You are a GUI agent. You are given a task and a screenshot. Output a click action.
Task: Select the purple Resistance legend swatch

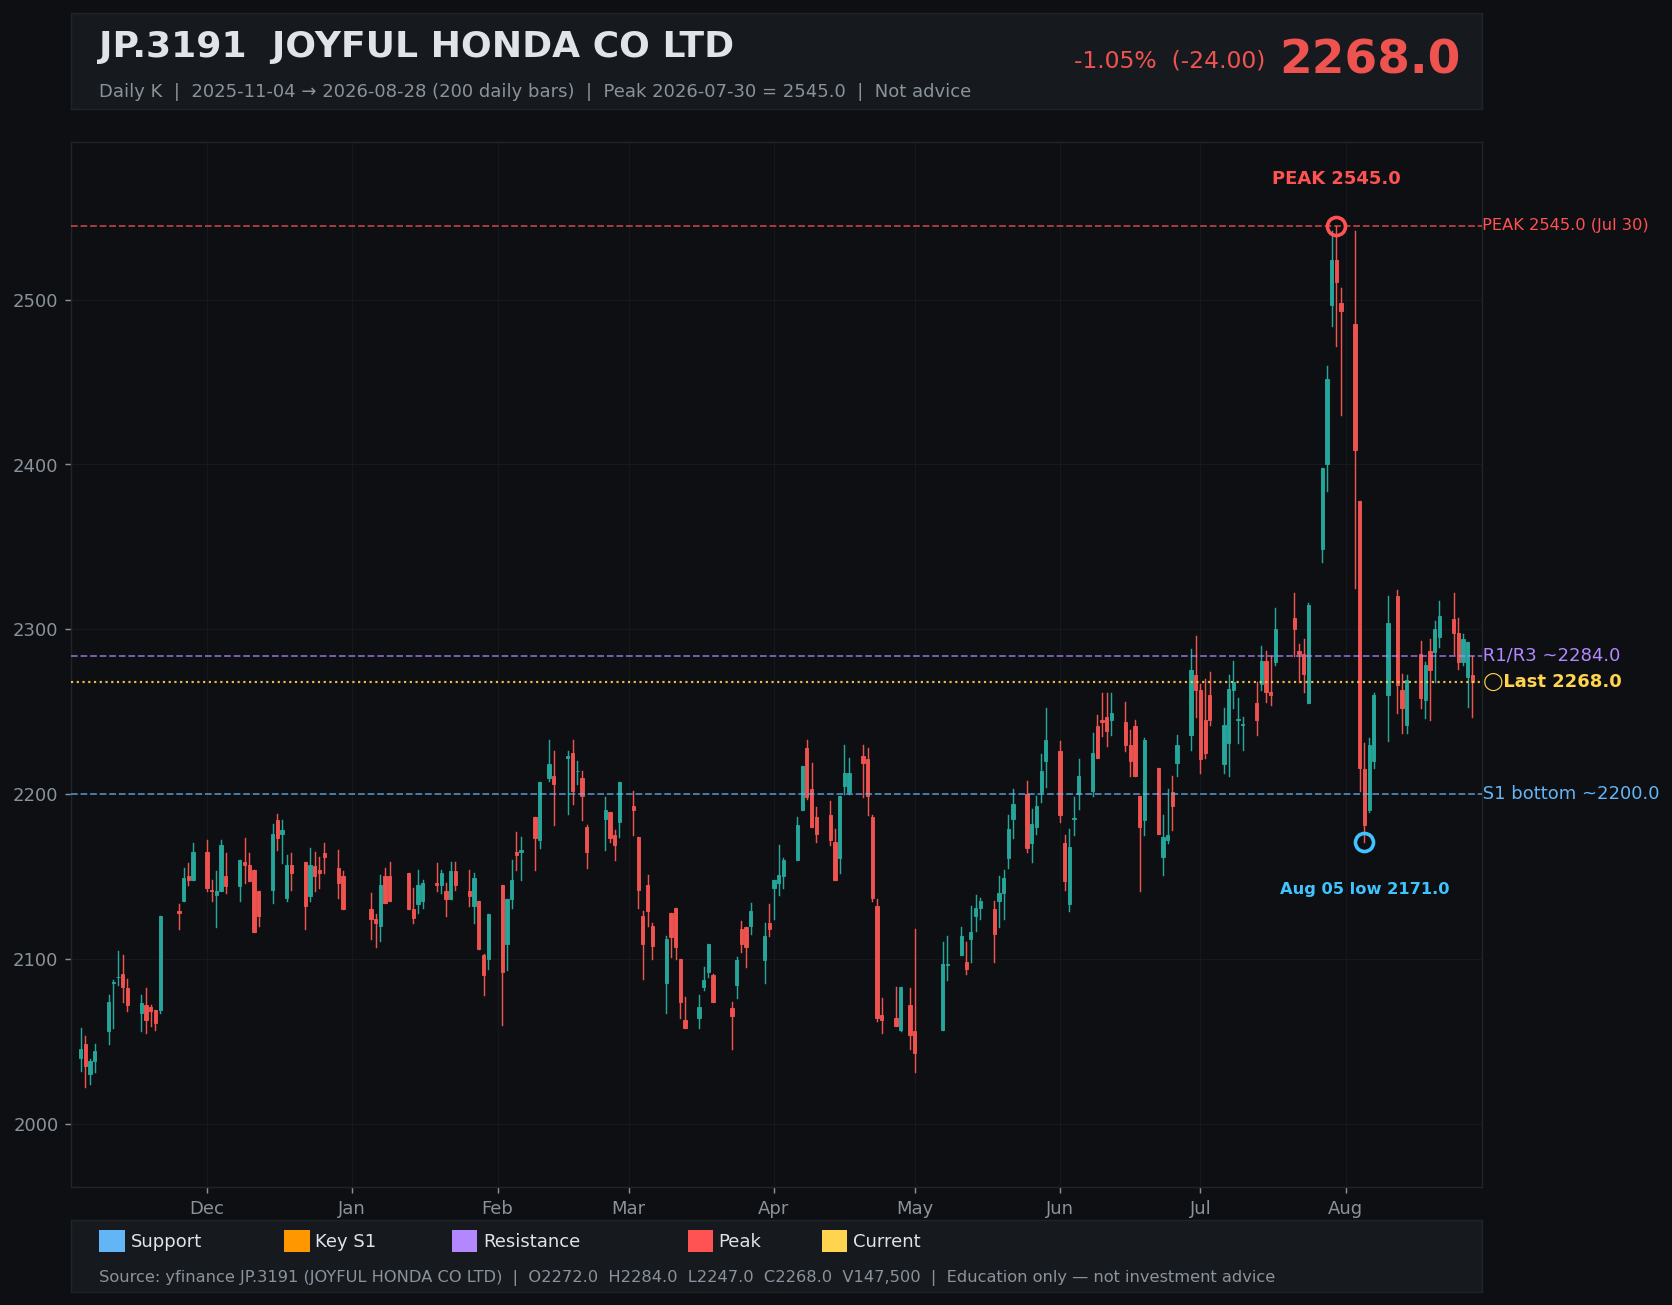click(x=465, y=1241)
